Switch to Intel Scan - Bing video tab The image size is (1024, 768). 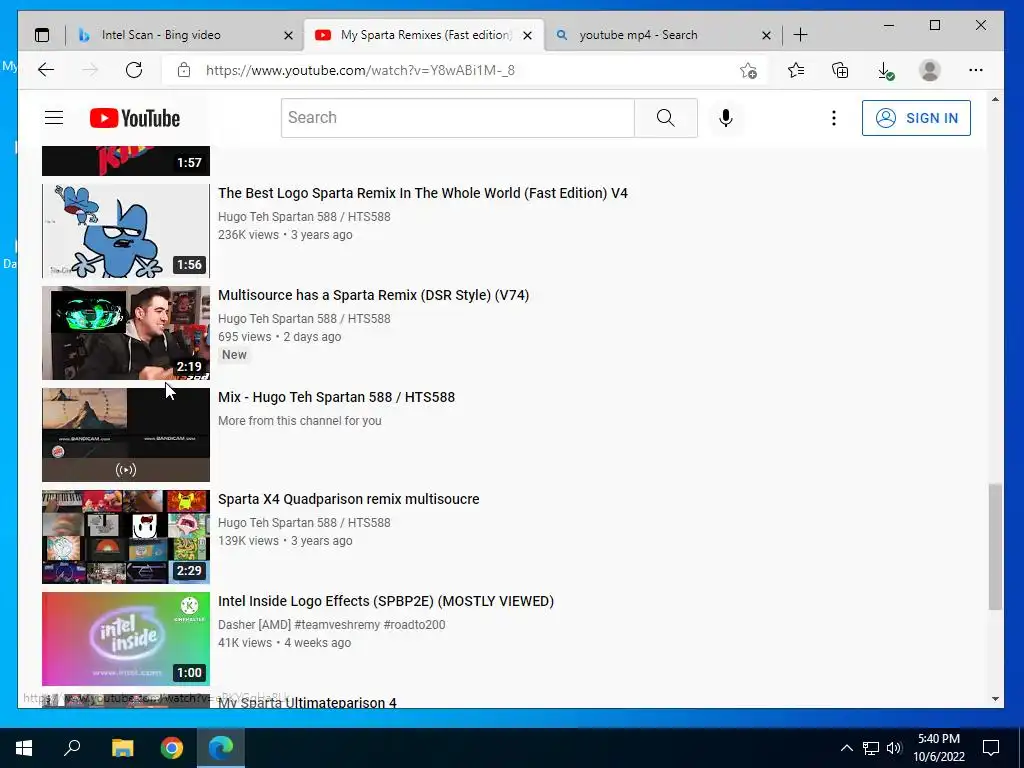click(185, 35)
